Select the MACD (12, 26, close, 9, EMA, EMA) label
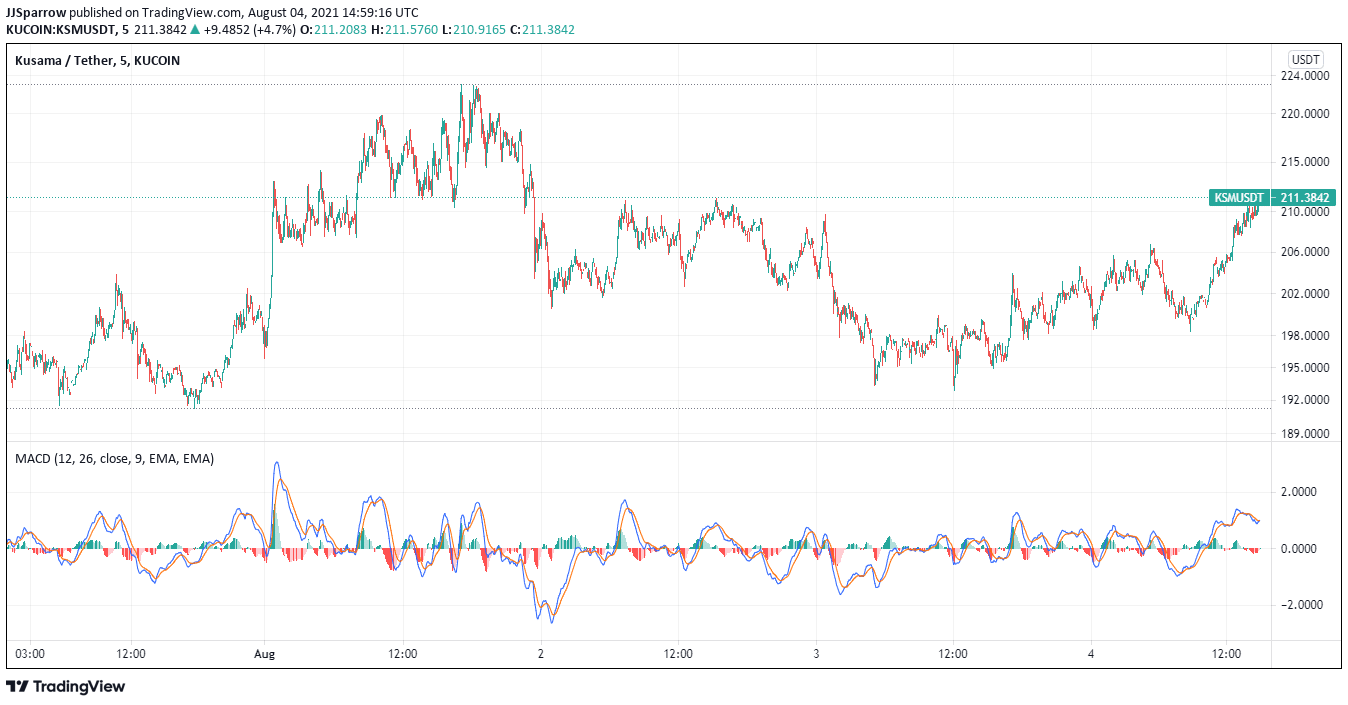The width and height of the screenshot is (1348, 705). tap(114, 458)
